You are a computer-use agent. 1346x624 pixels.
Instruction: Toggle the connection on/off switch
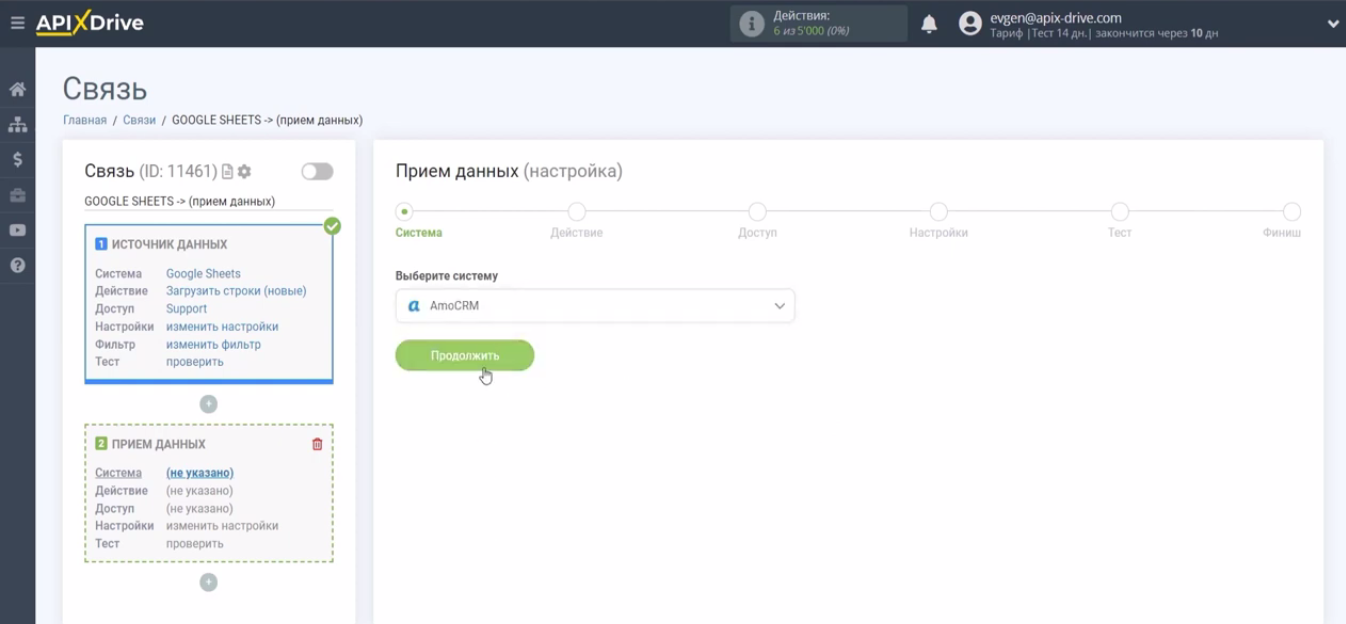click(317, 172)
